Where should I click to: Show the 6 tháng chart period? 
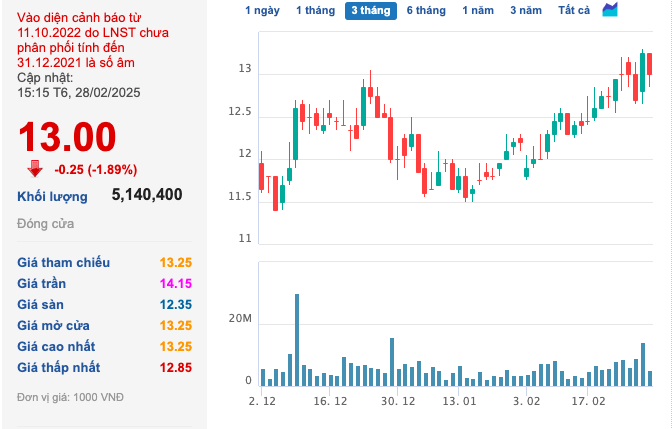426,10
